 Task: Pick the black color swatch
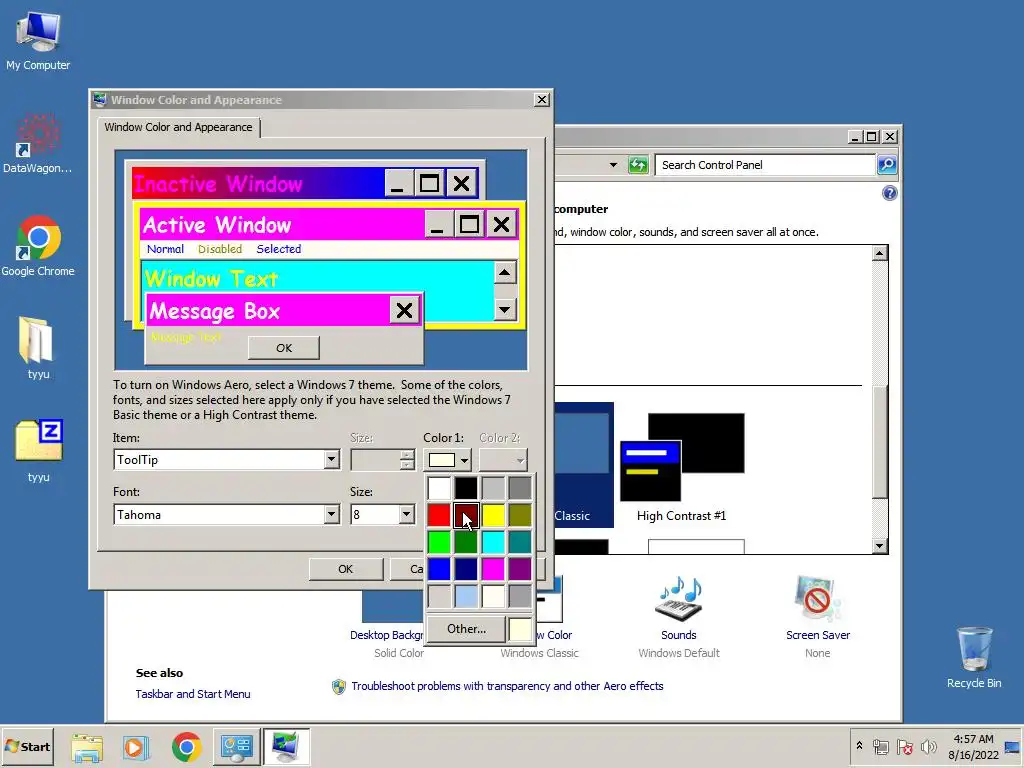click(x=466, y=488)
